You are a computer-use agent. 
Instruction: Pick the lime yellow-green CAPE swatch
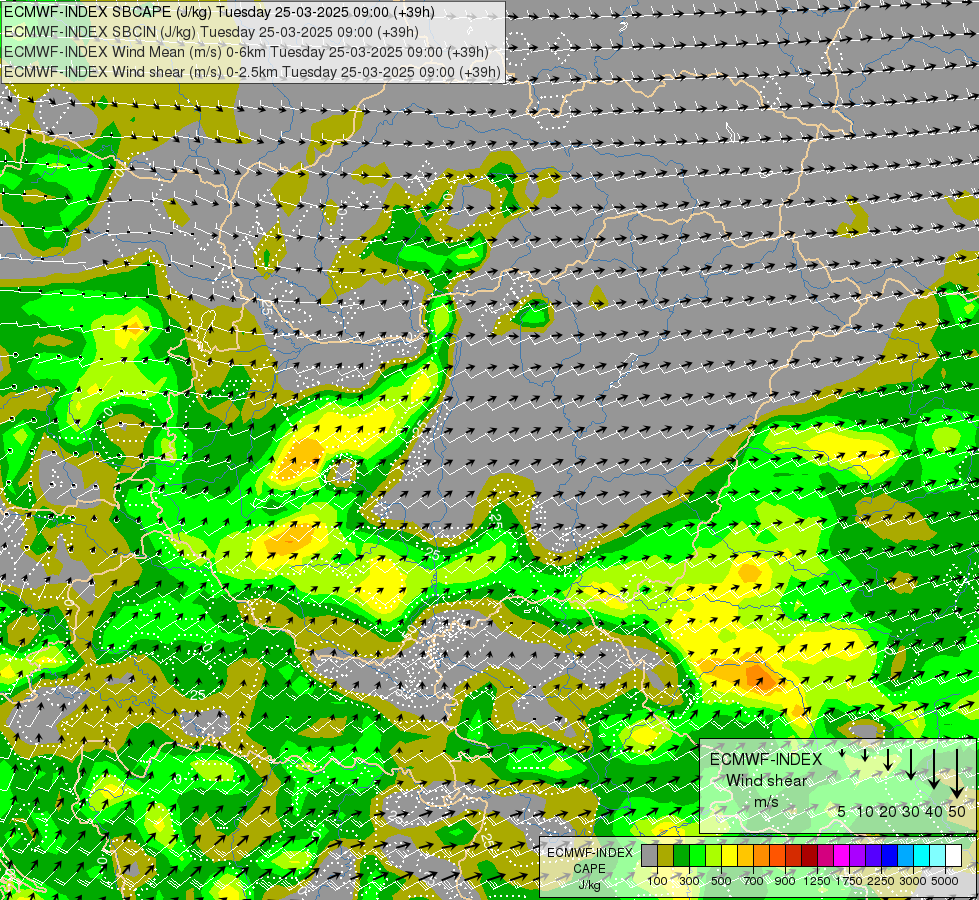pyautogui.click(x=714, y=856)
